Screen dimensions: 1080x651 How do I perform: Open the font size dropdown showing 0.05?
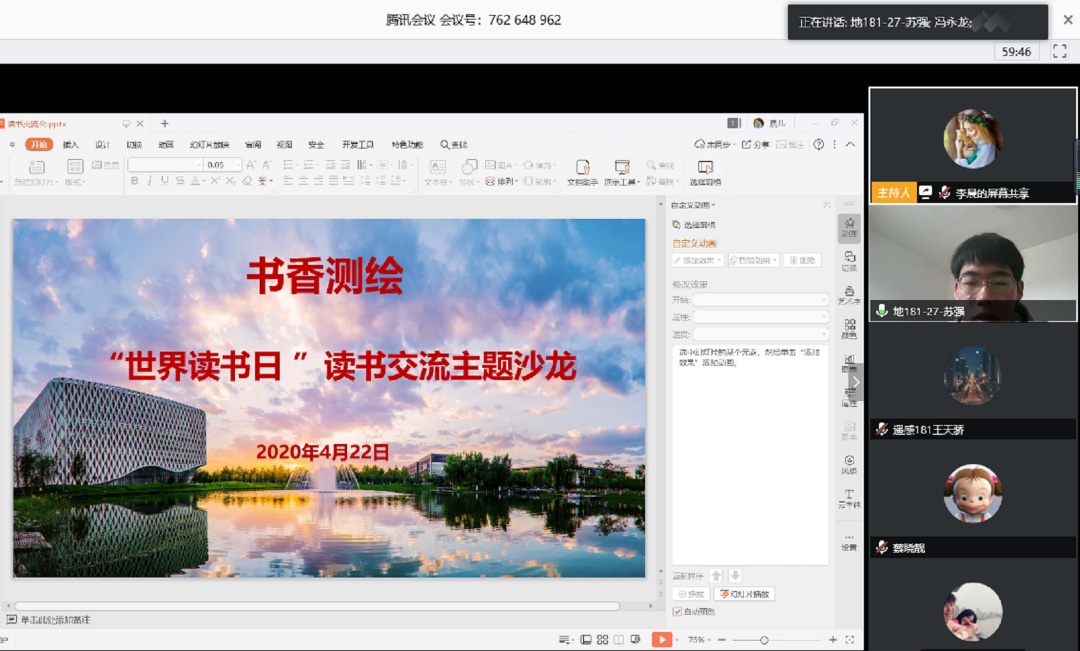(222, 164)
